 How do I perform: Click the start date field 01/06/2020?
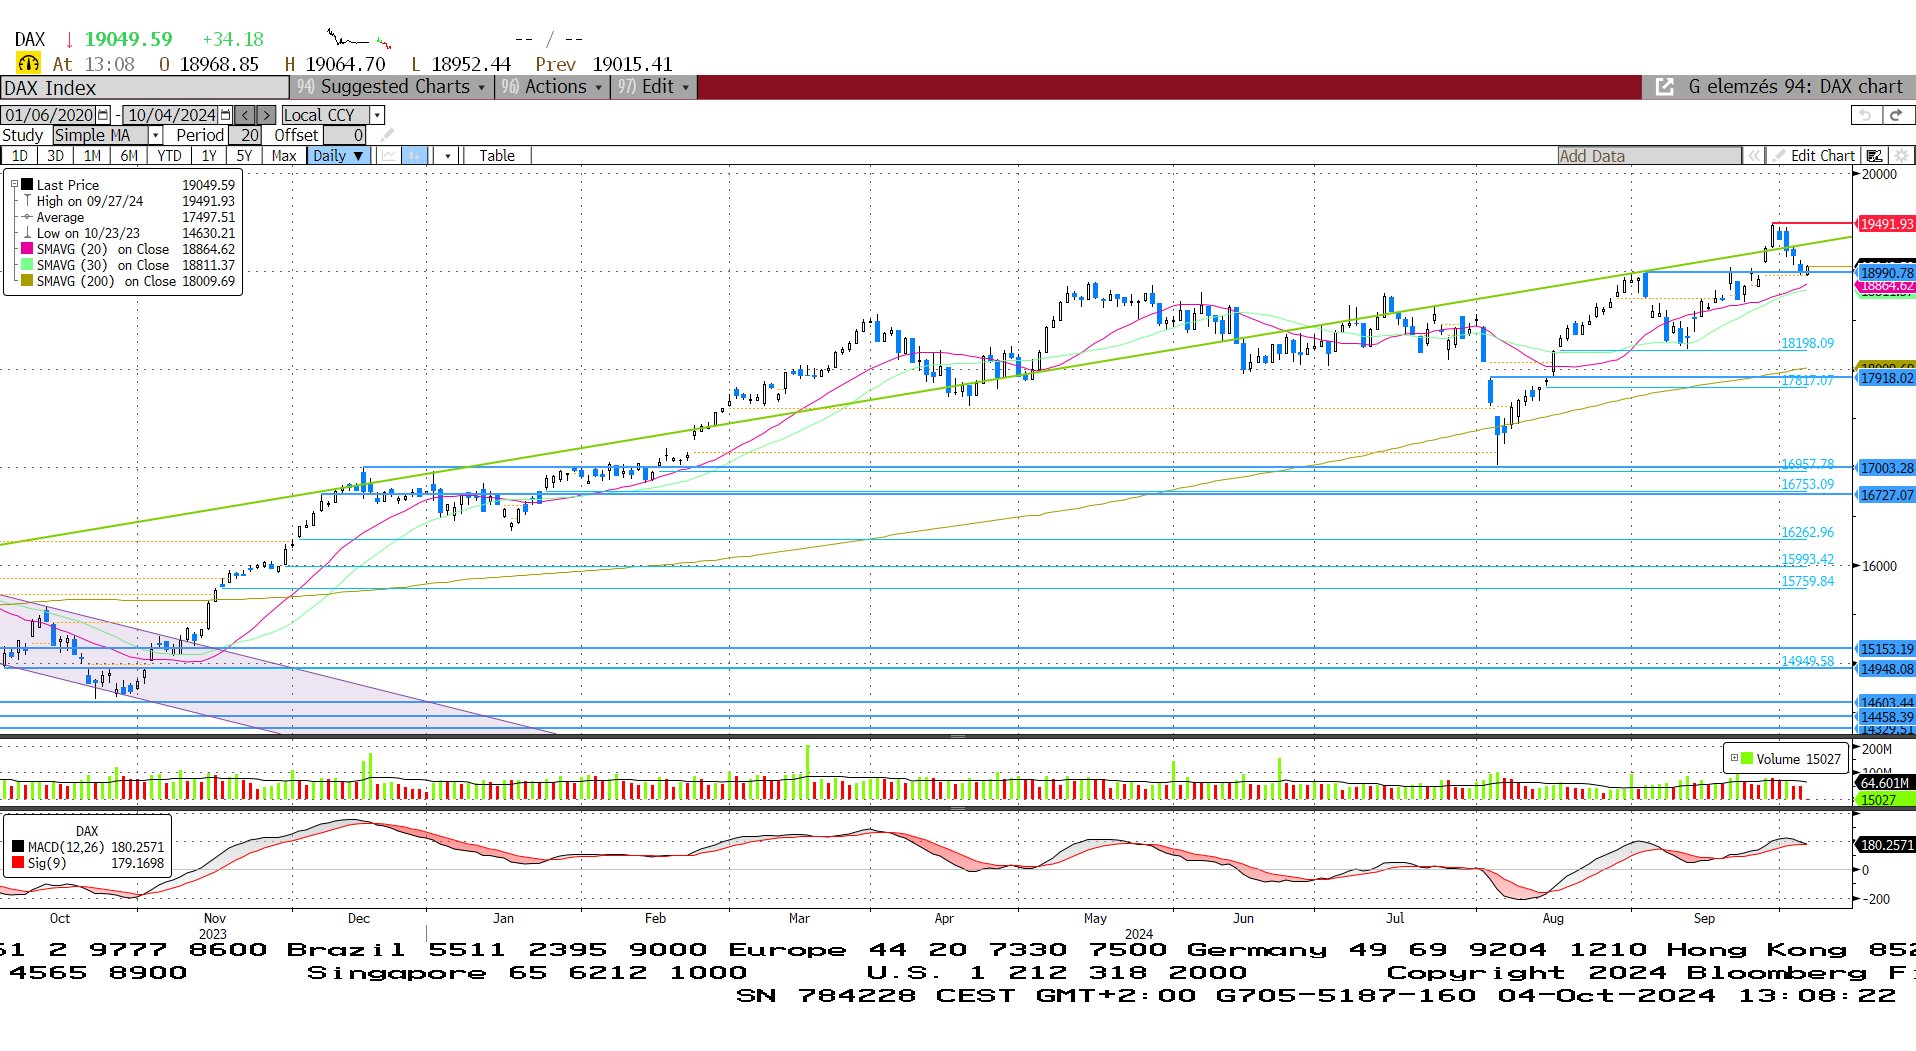(x=49, y=115)
